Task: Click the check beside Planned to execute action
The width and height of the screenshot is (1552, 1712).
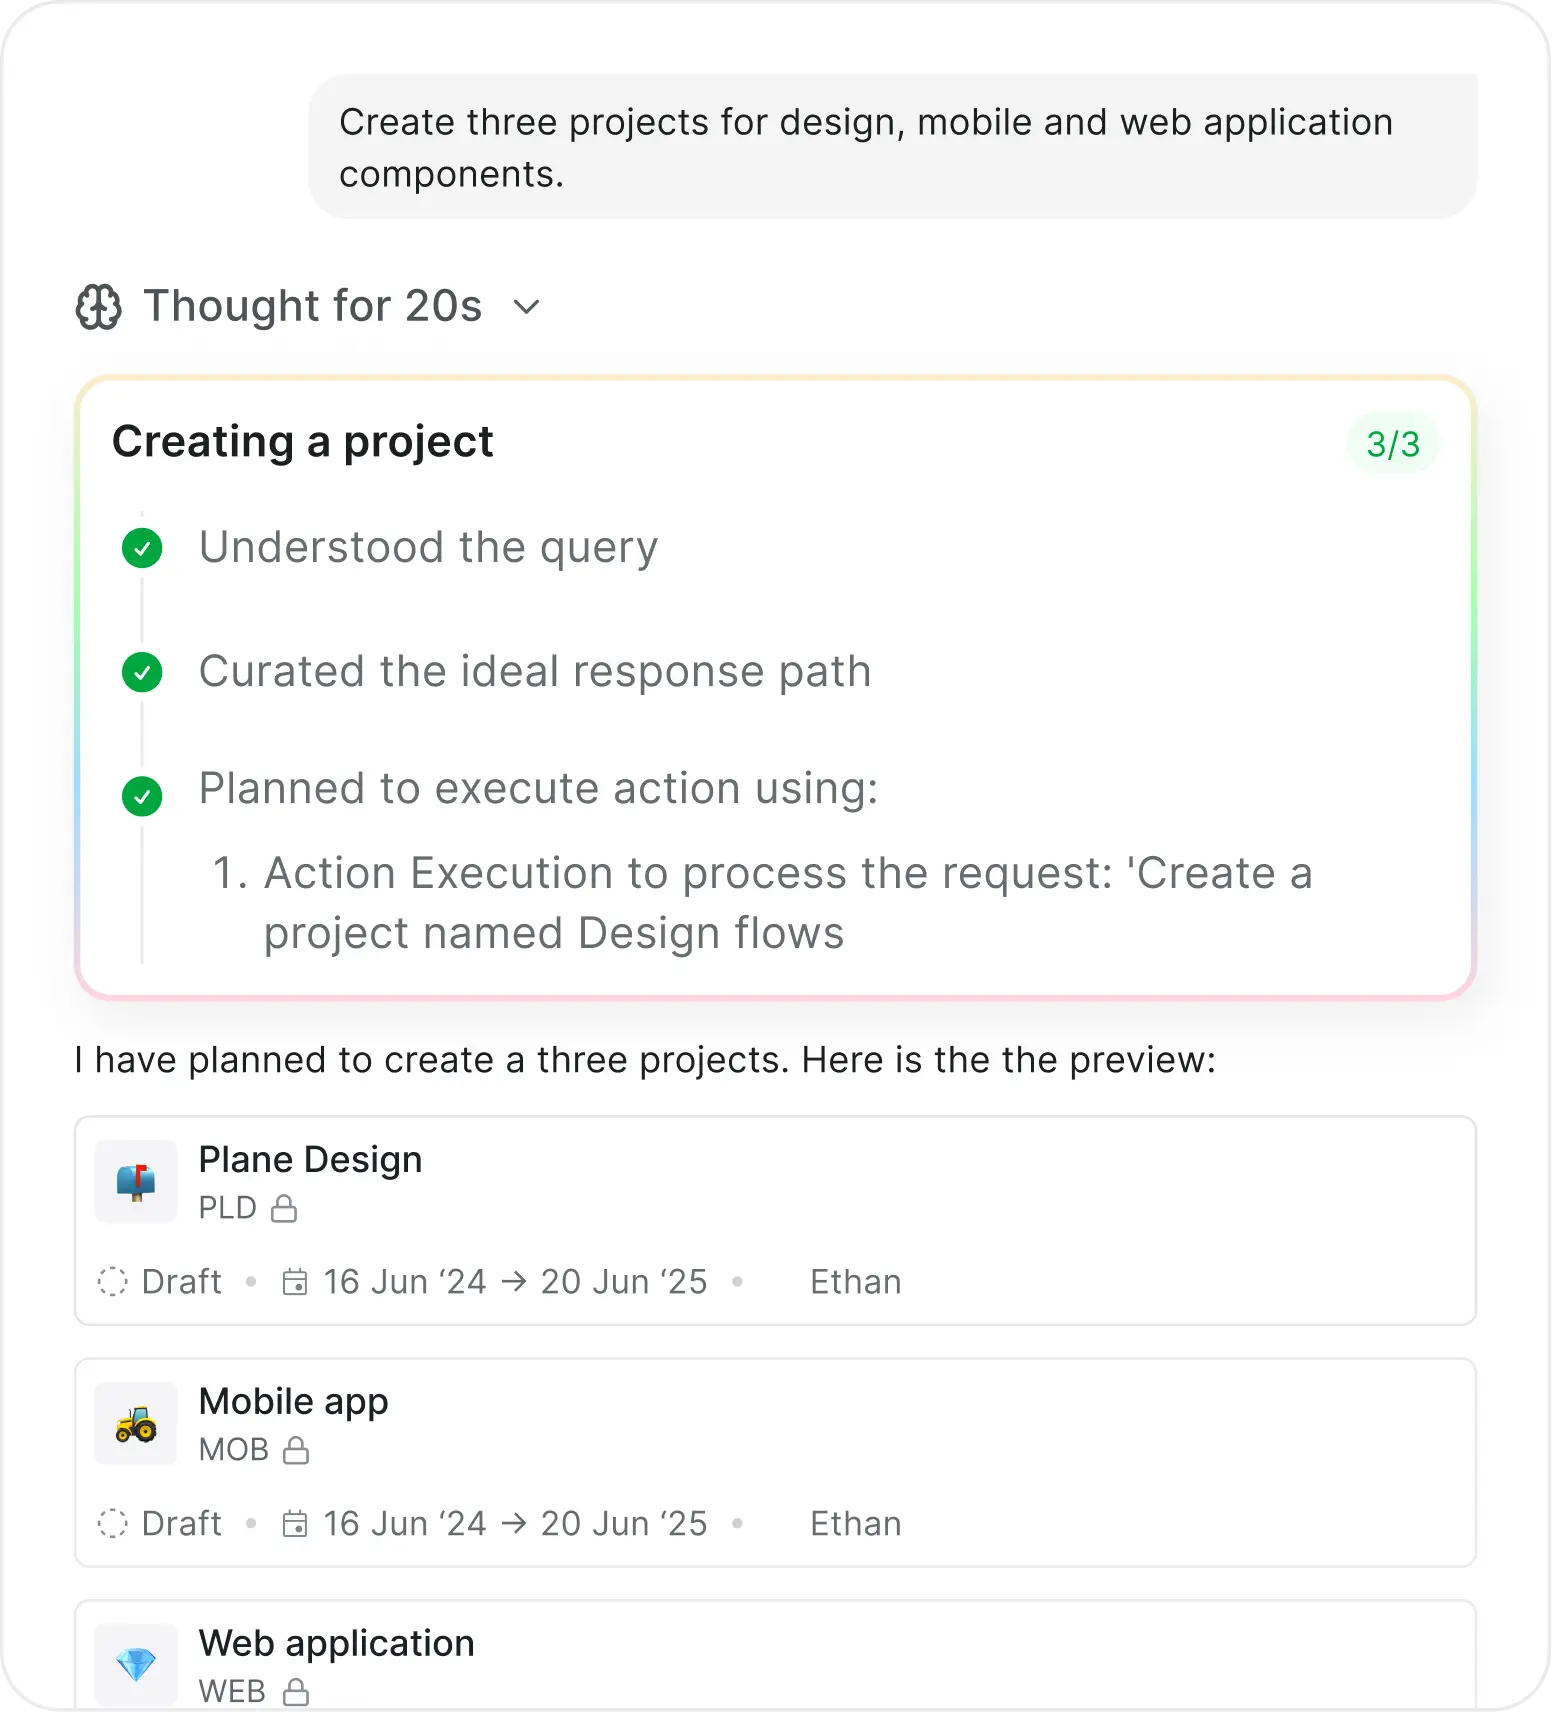Action: click(142, 796)
